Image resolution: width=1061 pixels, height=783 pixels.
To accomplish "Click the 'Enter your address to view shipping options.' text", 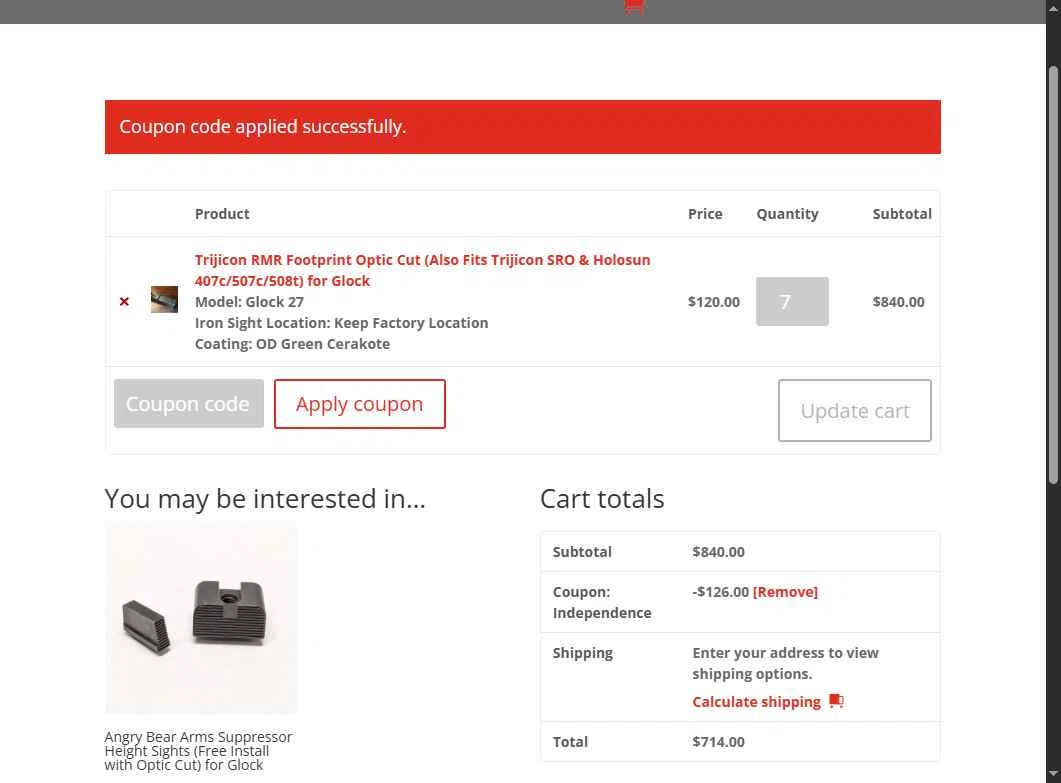I will [785, 663].
